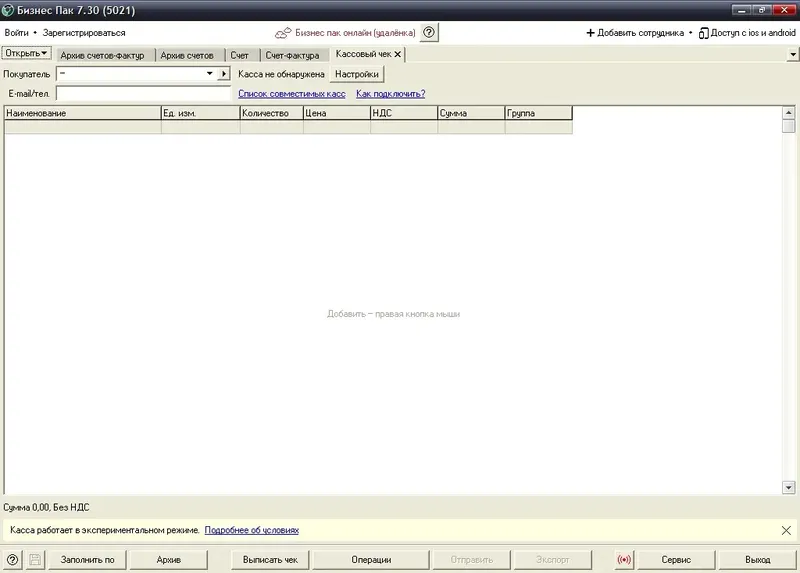This screenshot has height=573, width=800.
Task: Click the Заполнить по button
Action: 87,560
